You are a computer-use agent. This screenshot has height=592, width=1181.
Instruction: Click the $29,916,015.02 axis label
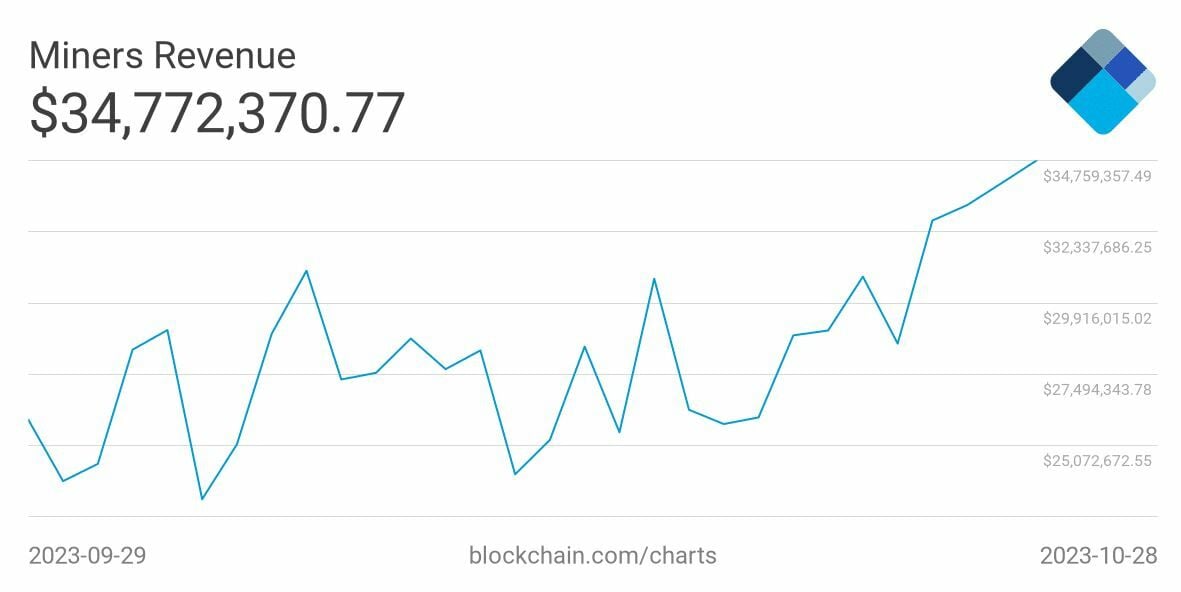point(1097,319)
